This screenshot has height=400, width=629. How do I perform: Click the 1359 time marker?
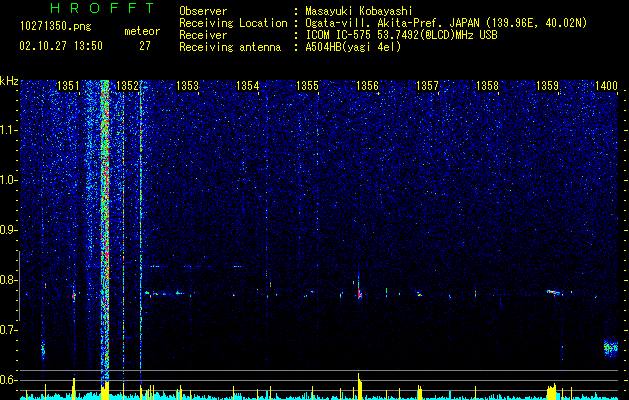click(x=548, y=86)
